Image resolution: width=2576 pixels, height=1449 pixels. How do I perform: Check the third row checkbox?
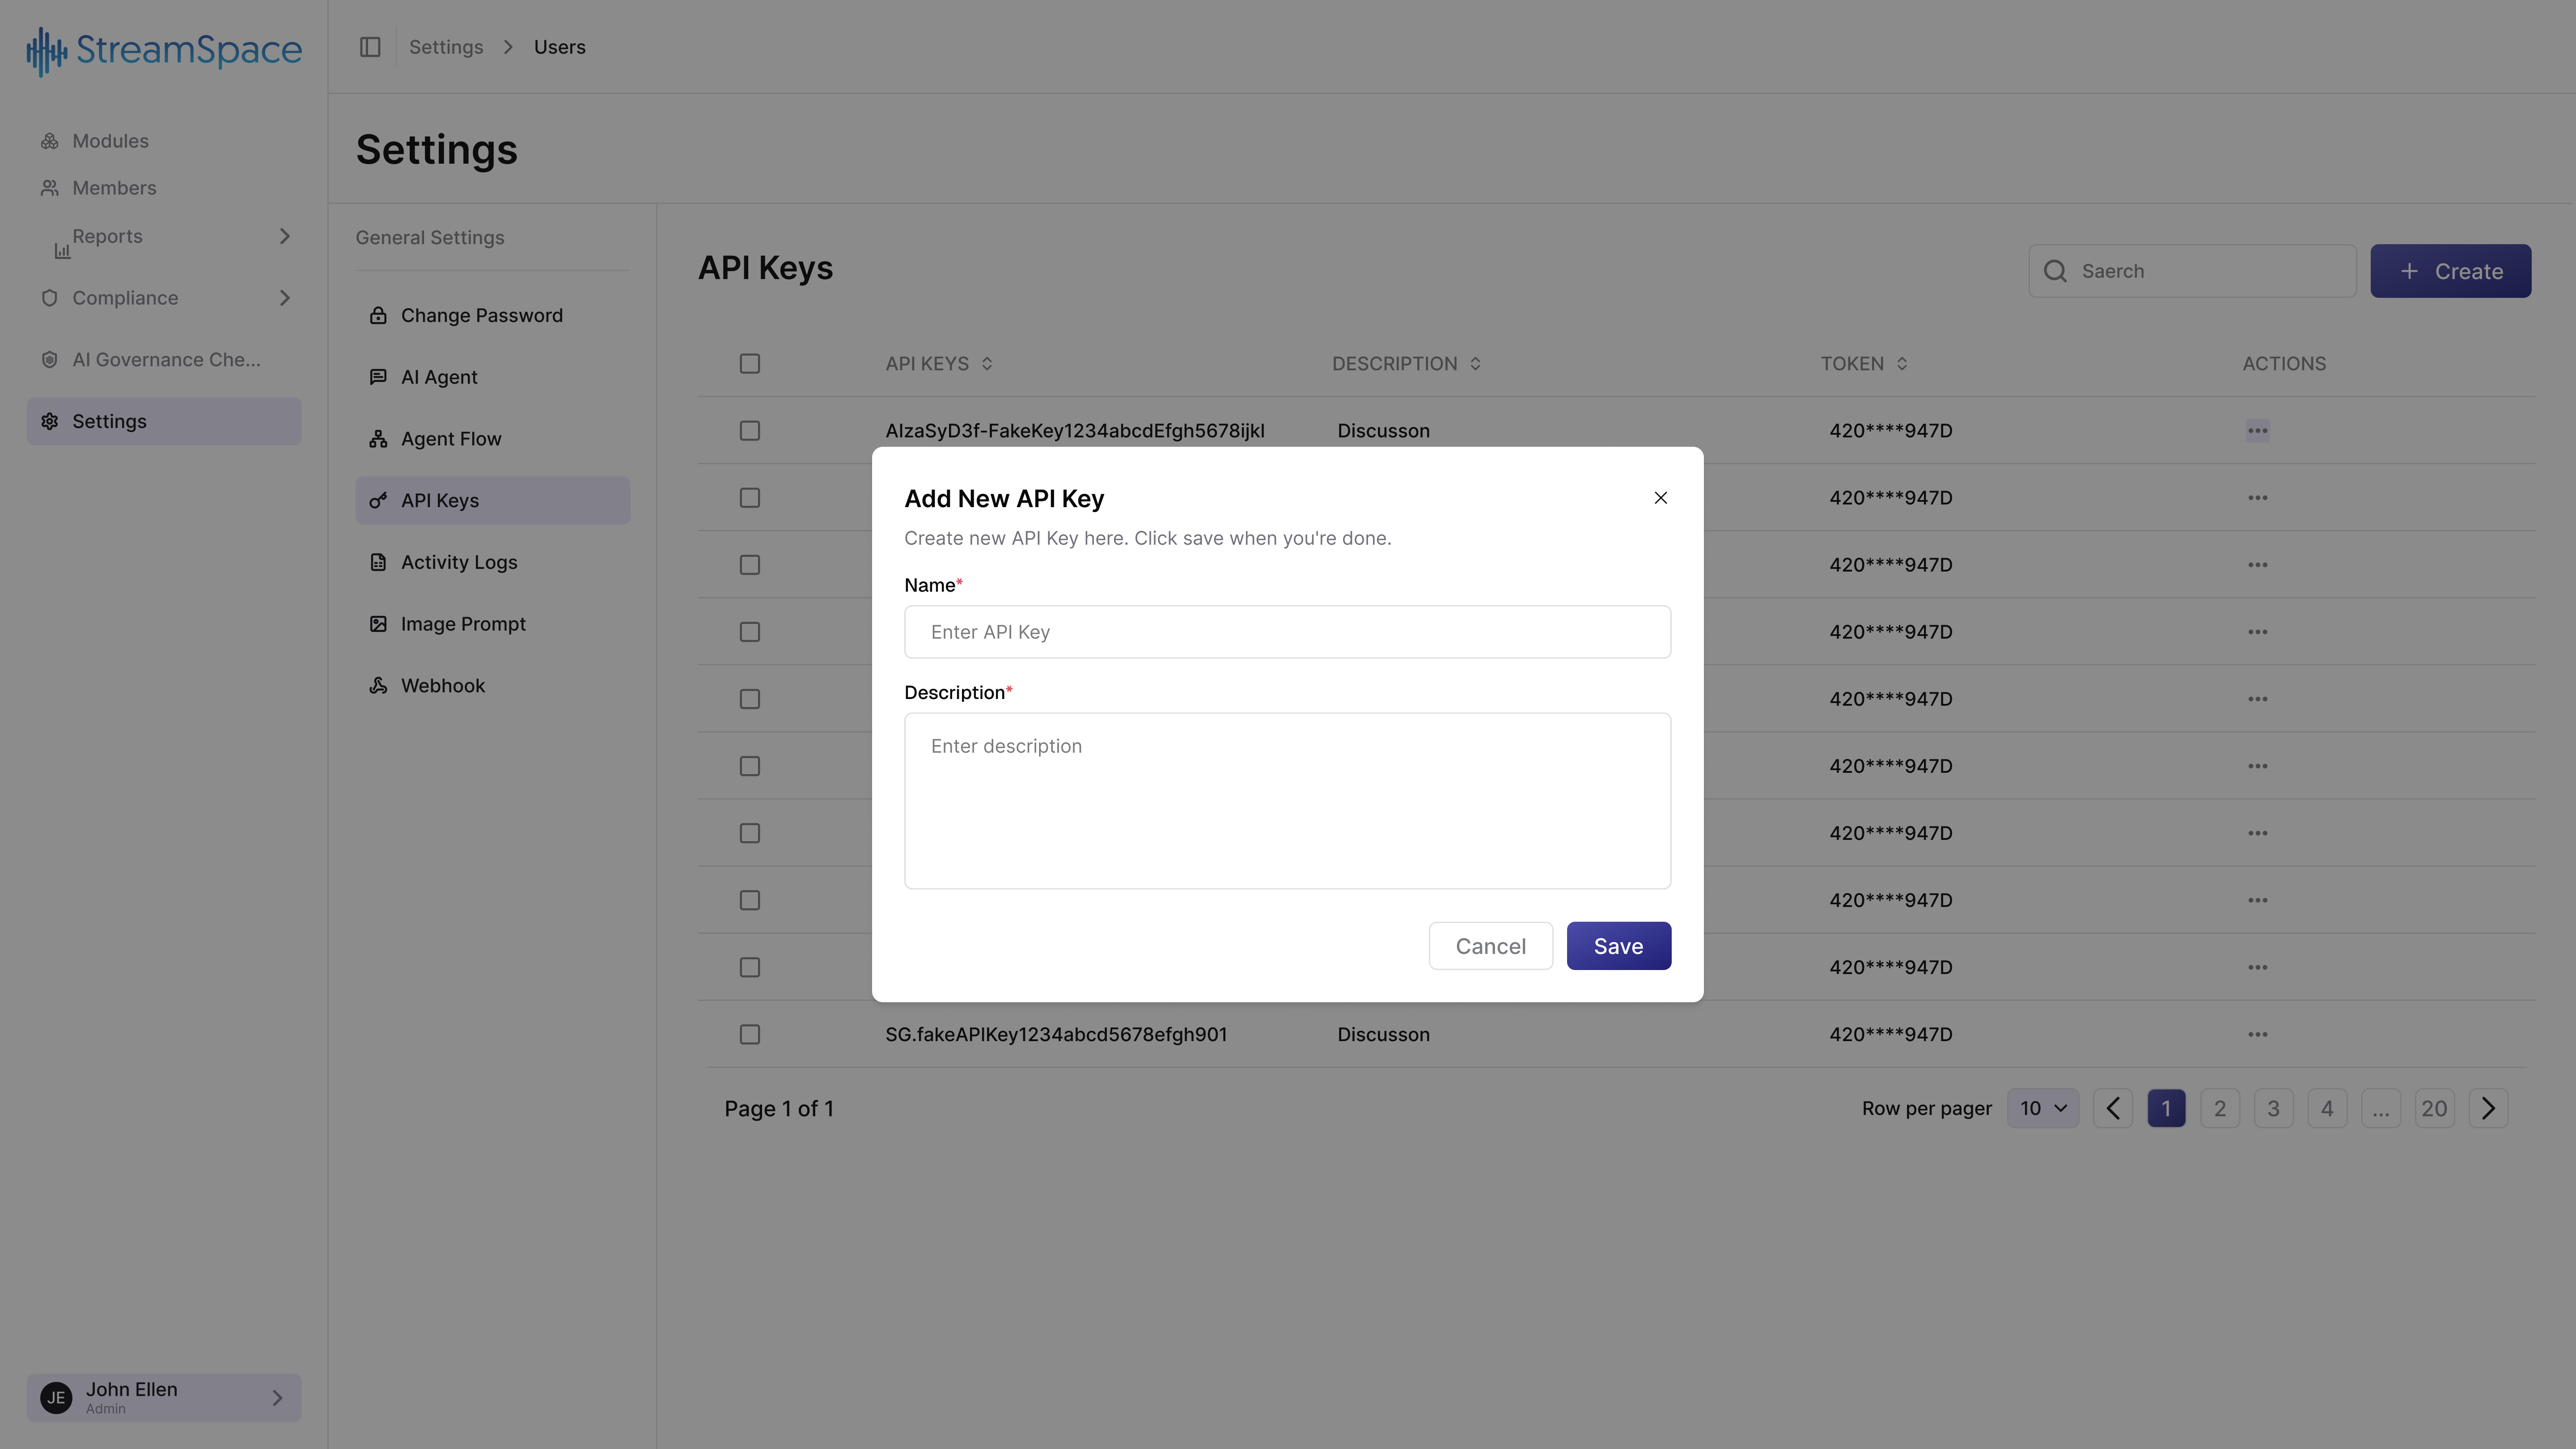(x=750, y=565)
